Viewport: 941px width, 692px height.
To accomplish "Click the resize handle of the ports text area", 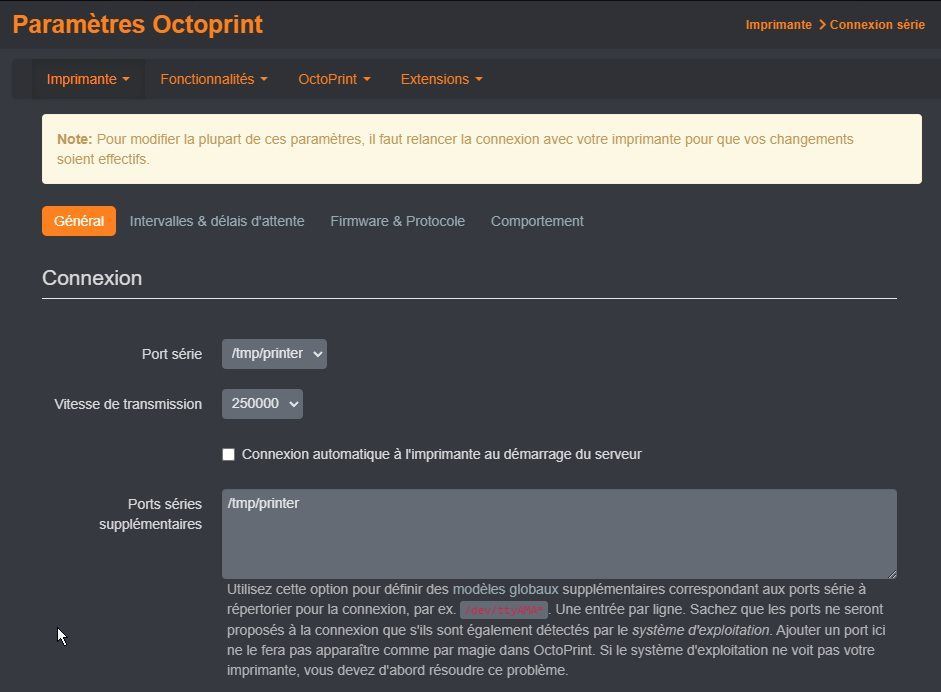I will (892, 574).
